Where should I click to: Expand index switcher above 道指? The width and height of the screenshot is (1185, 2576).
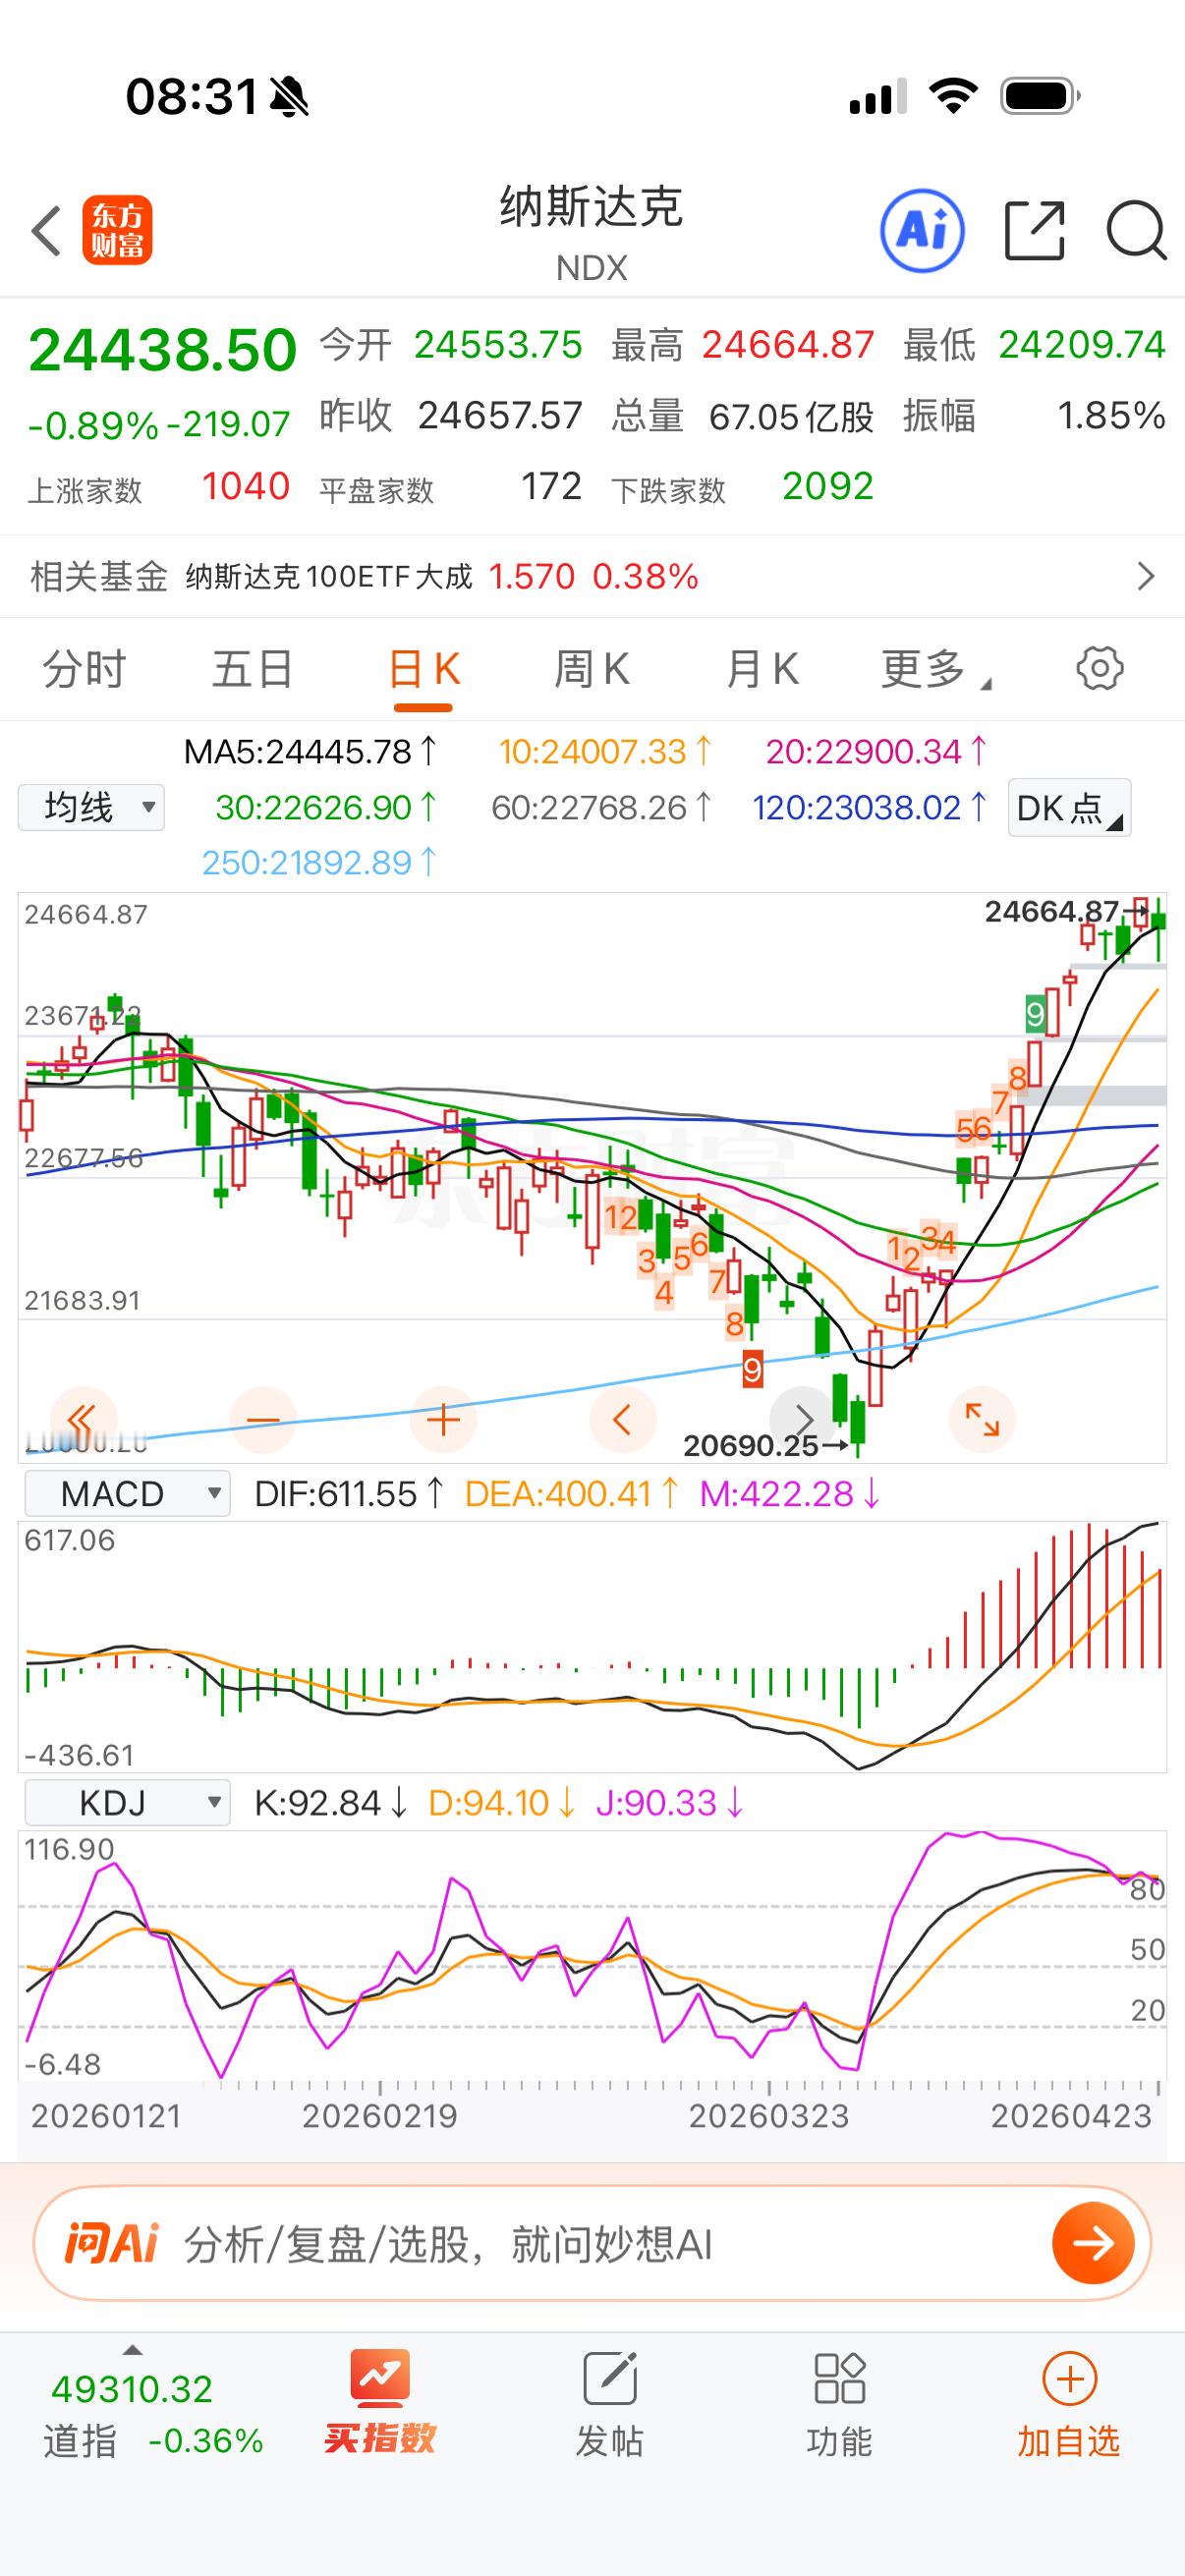coord(131,2350)
